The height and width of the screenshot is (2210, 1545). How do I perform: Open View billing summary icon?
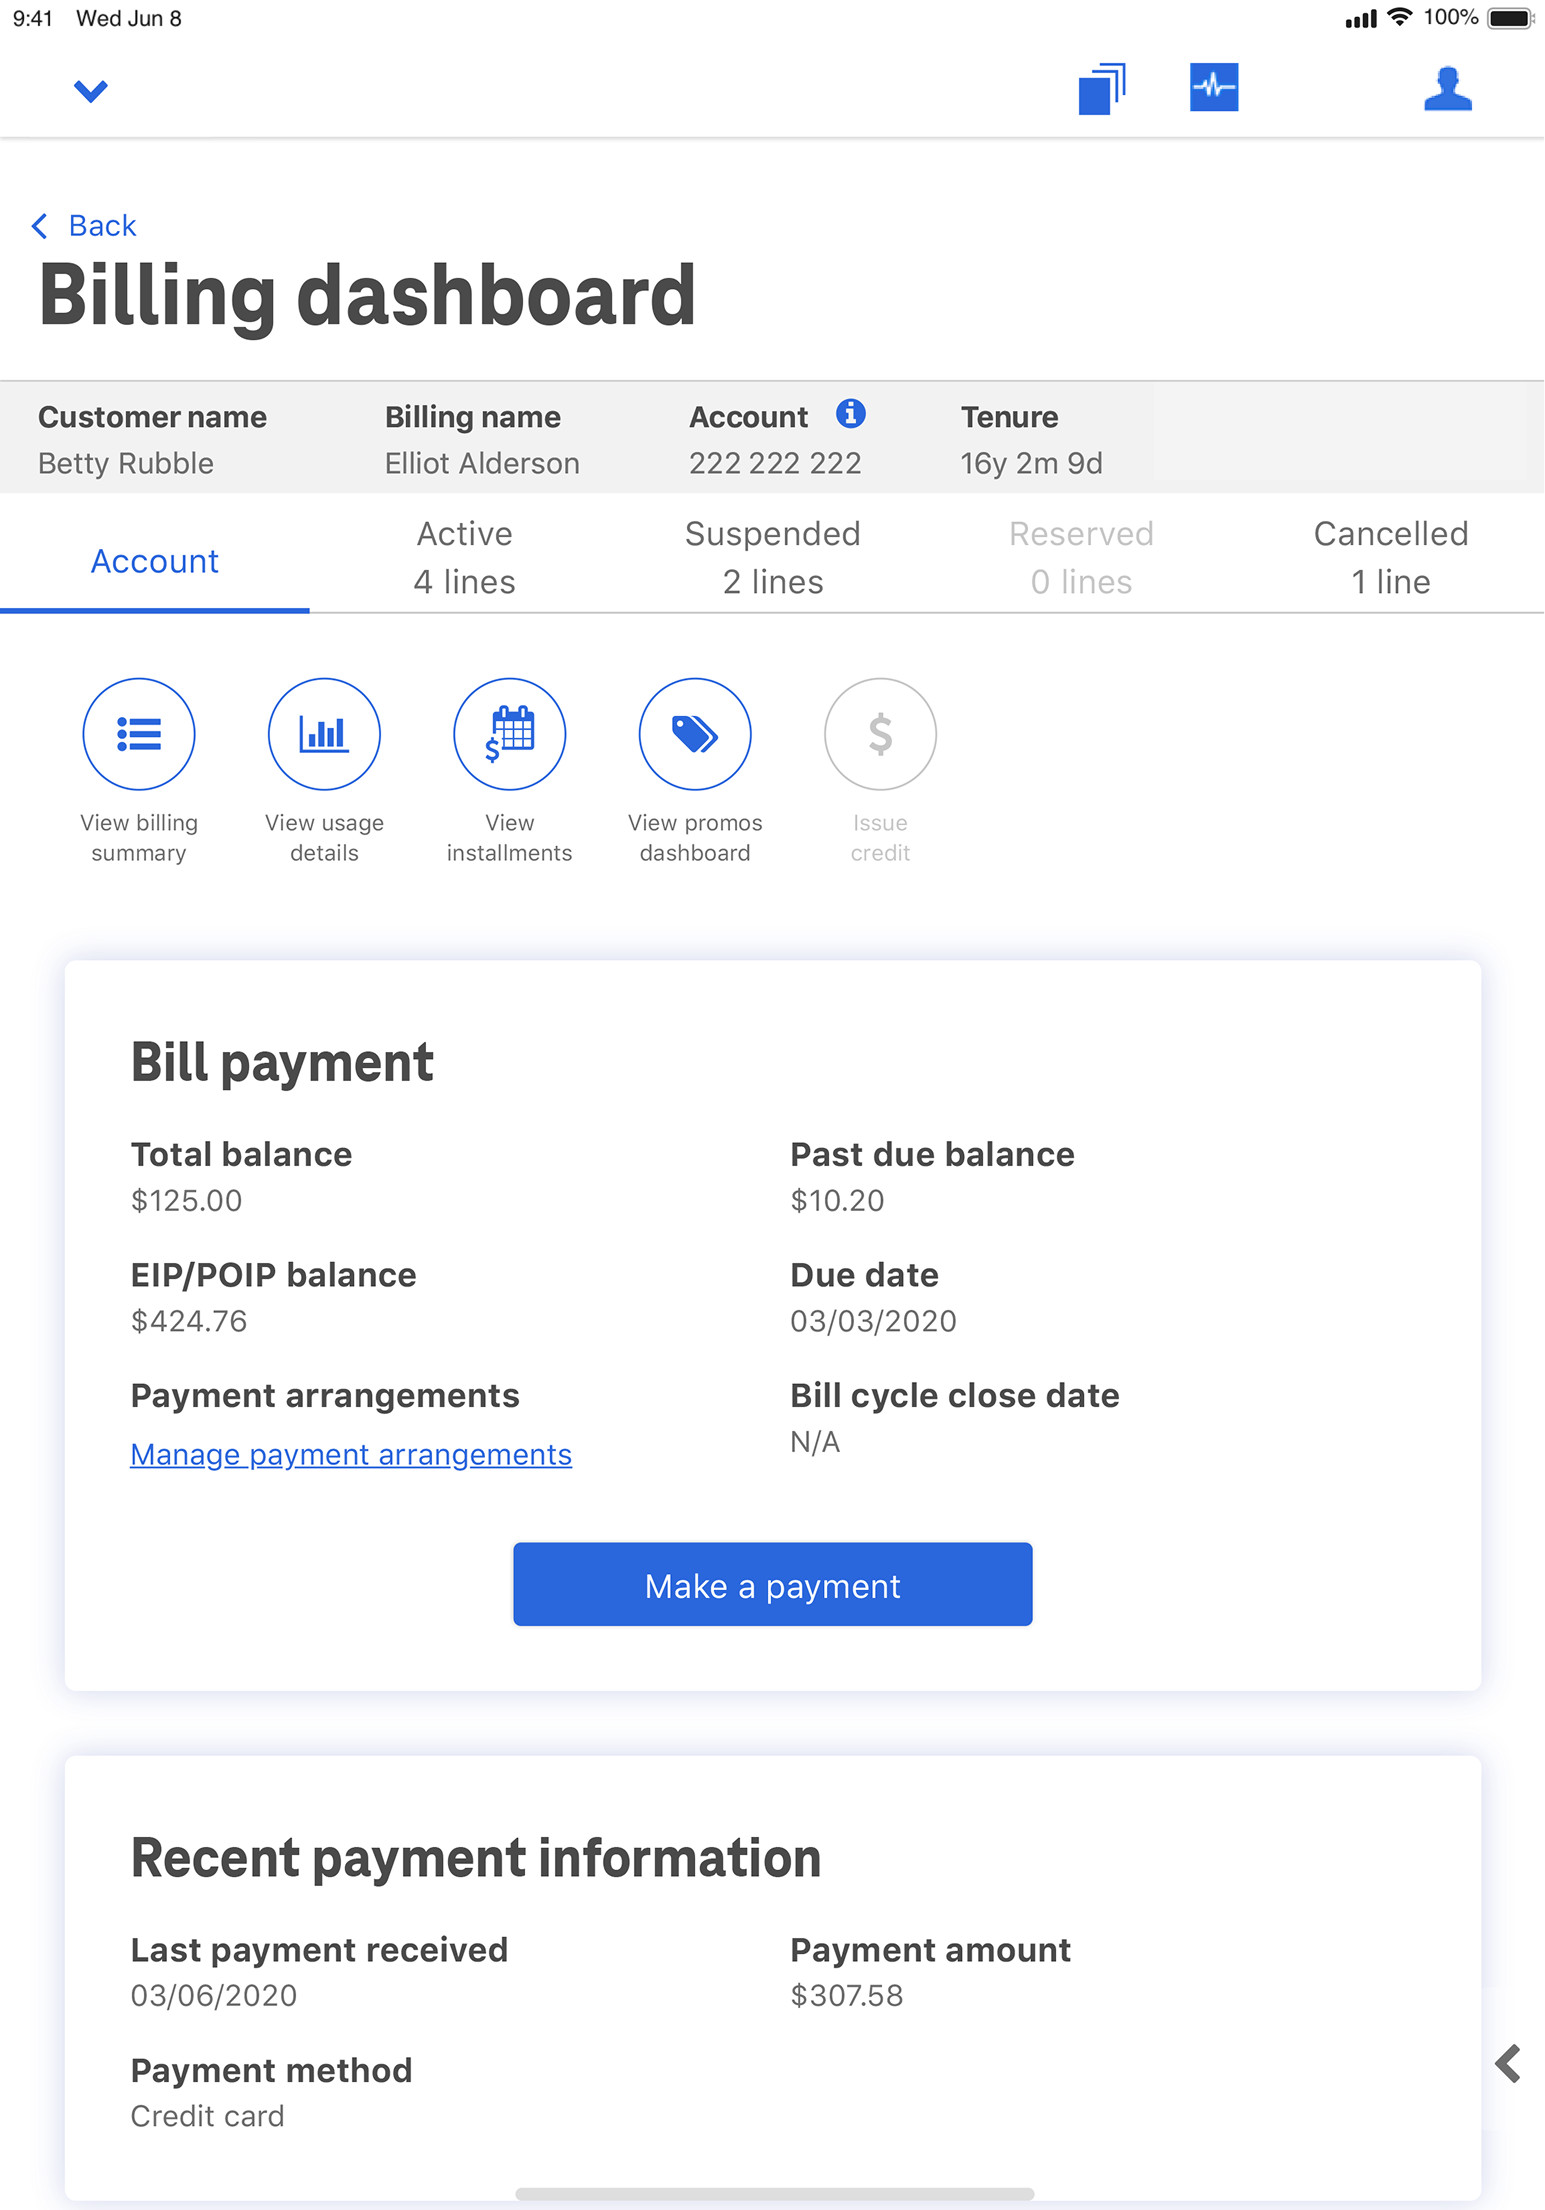pyautogui.click(x=139, y=734)
